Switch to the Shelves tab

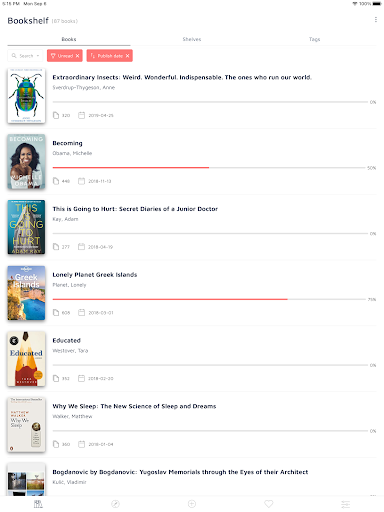(192, 39)
